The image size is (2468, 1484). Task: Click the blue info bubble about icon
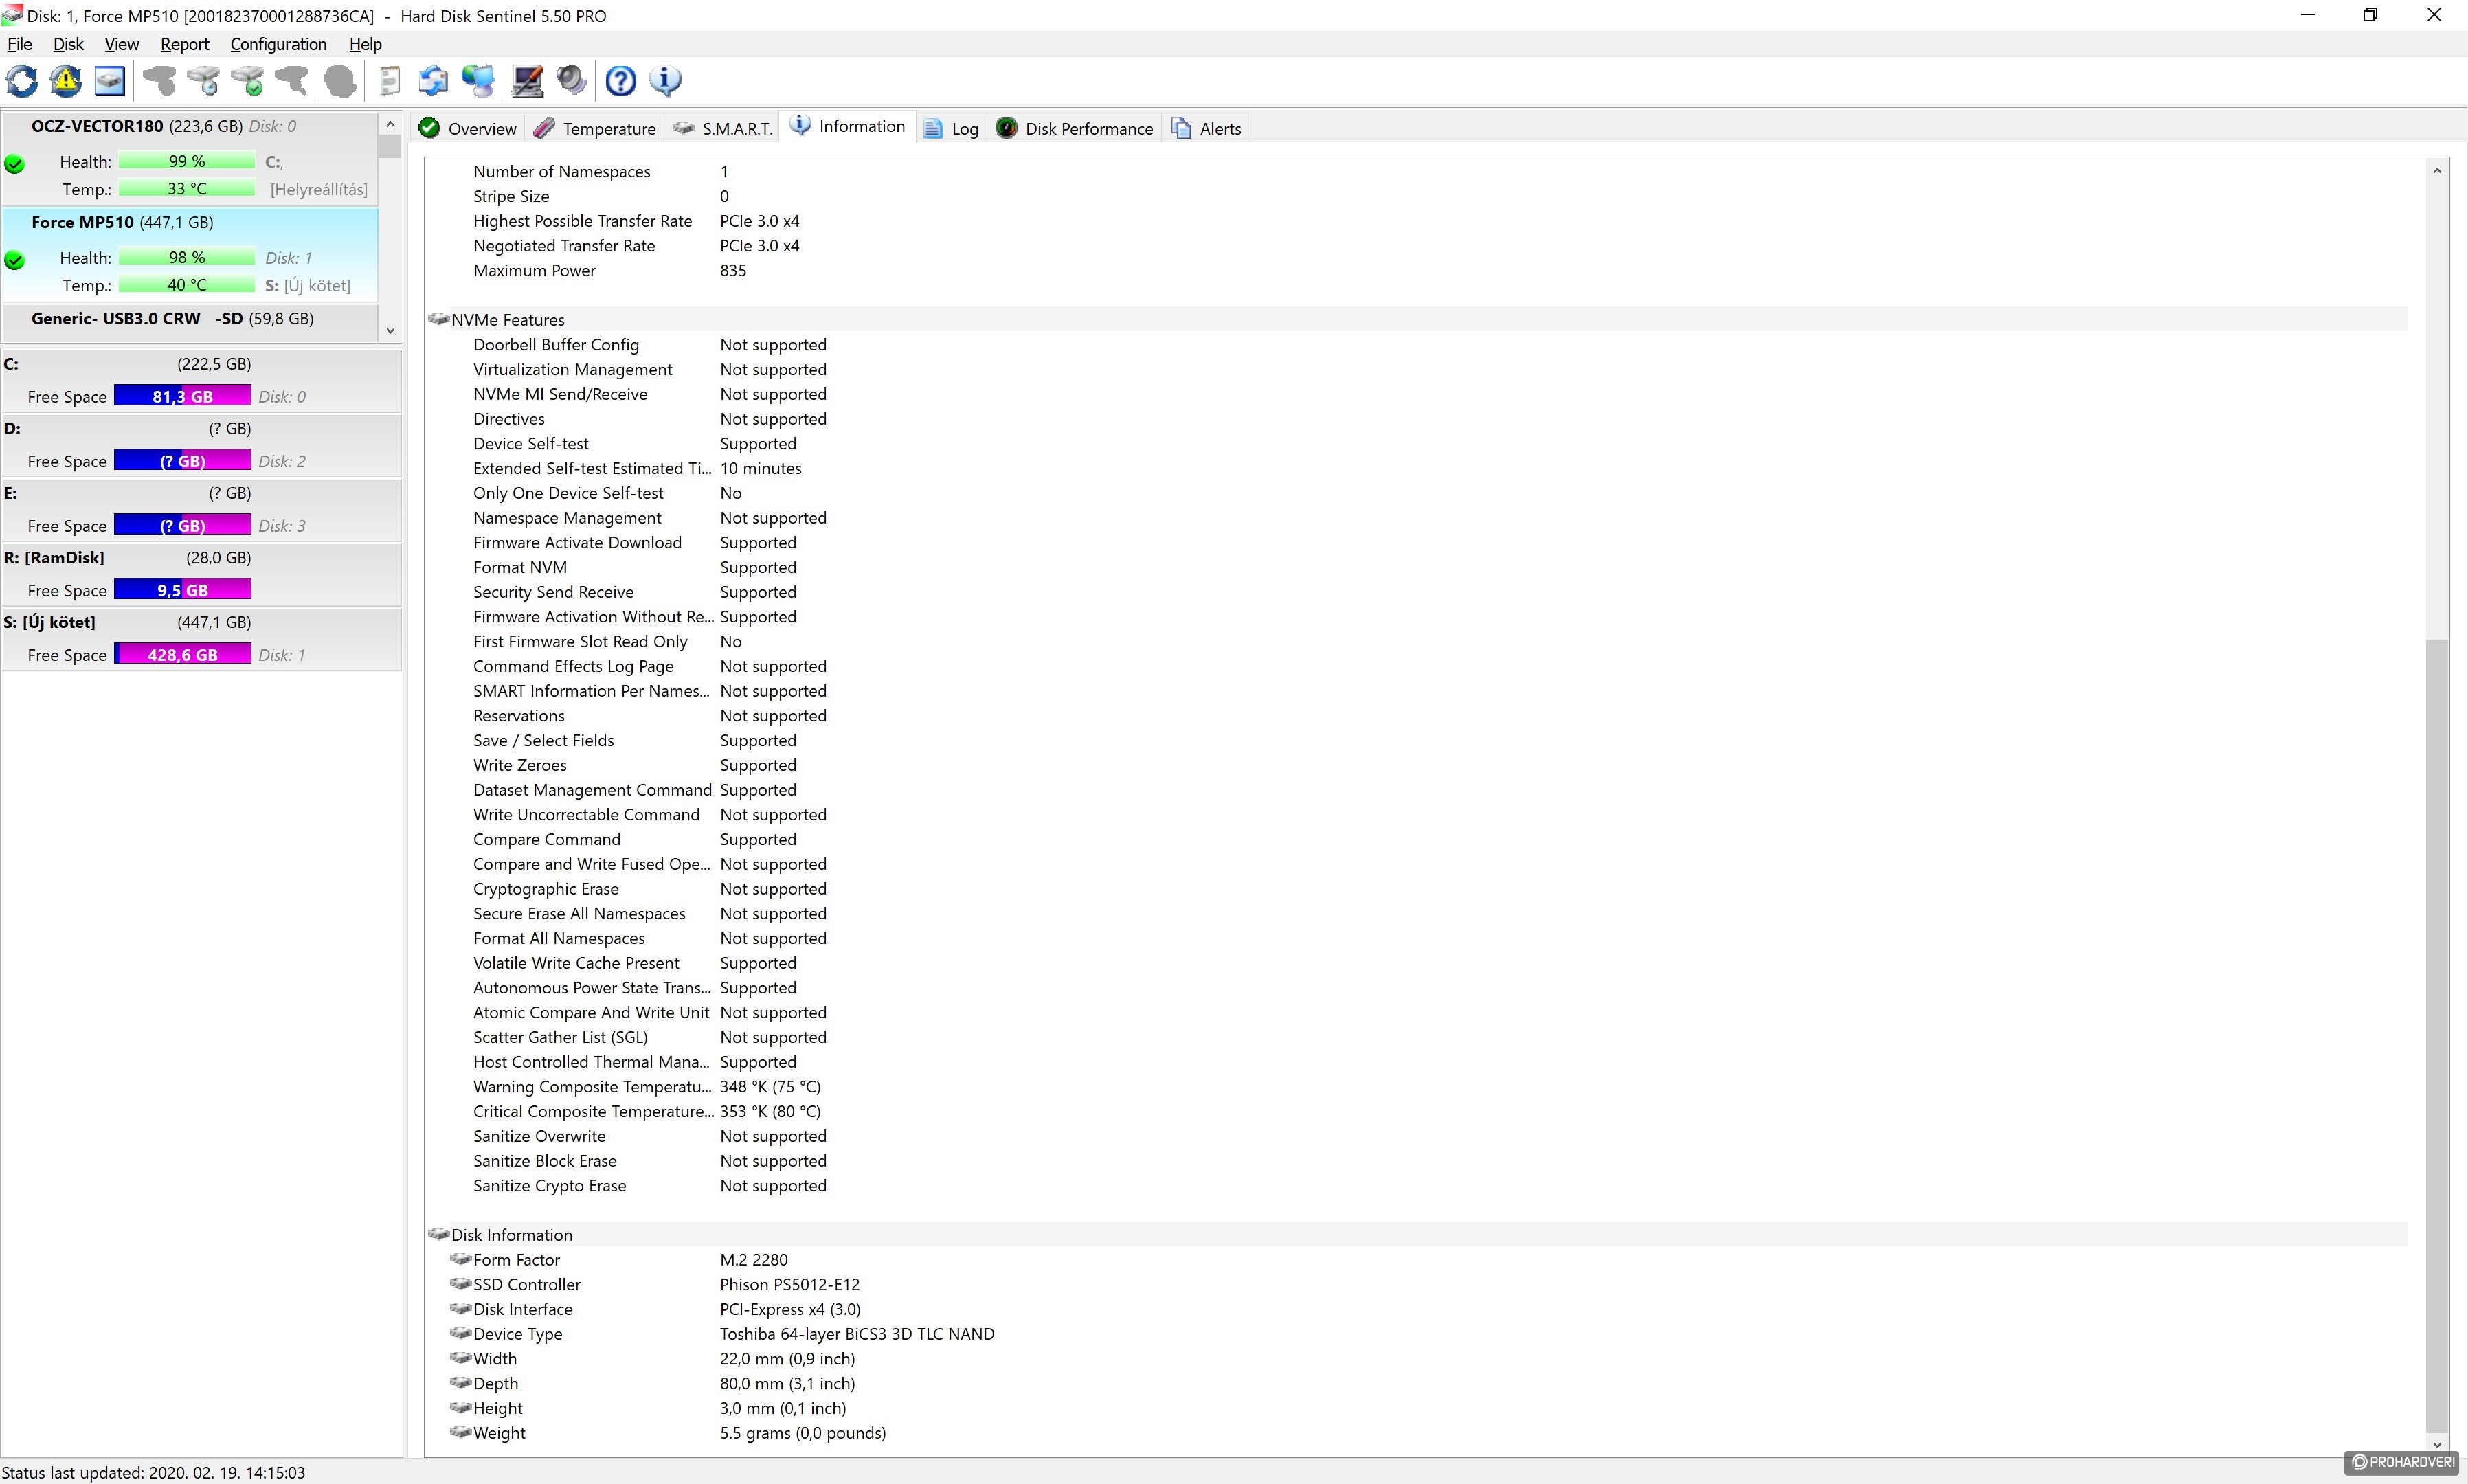click(665, 81)
